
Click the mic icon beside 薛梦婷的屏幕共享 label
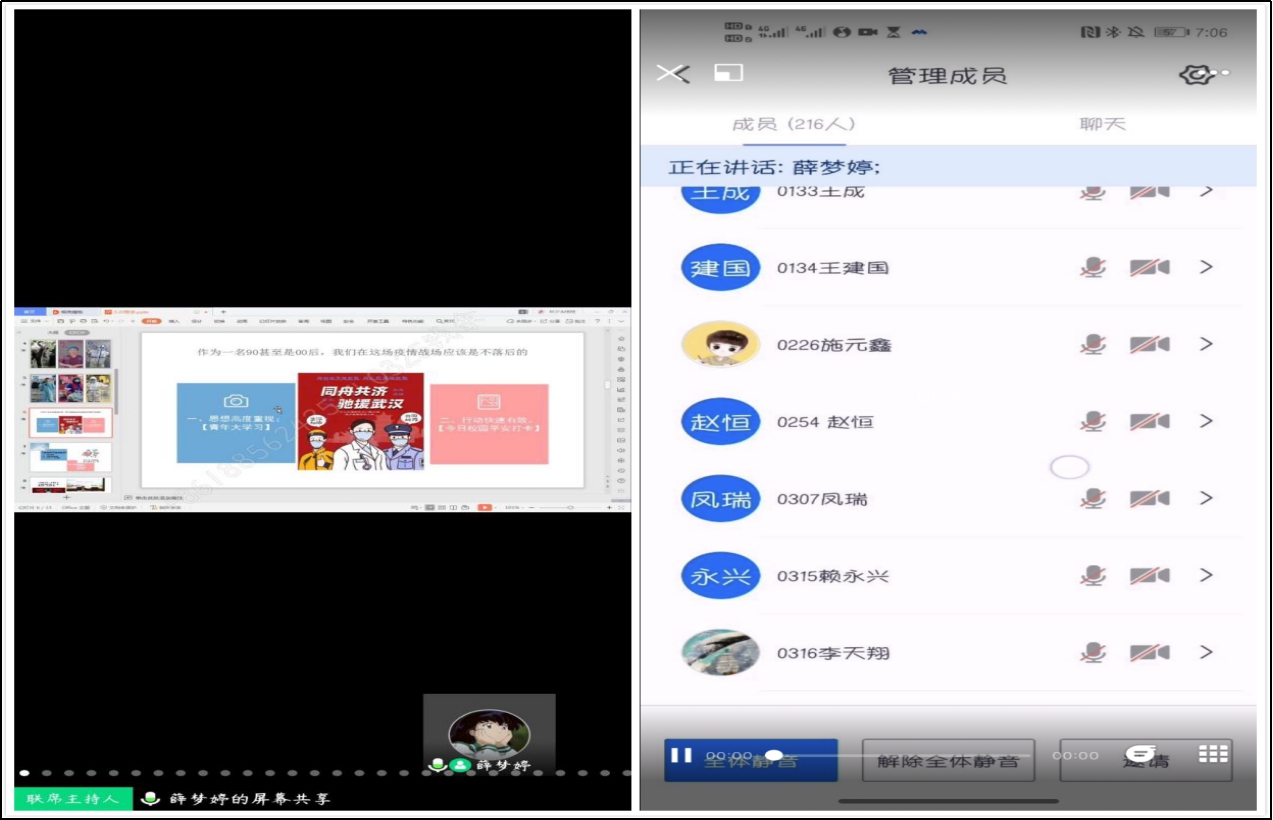150,799
